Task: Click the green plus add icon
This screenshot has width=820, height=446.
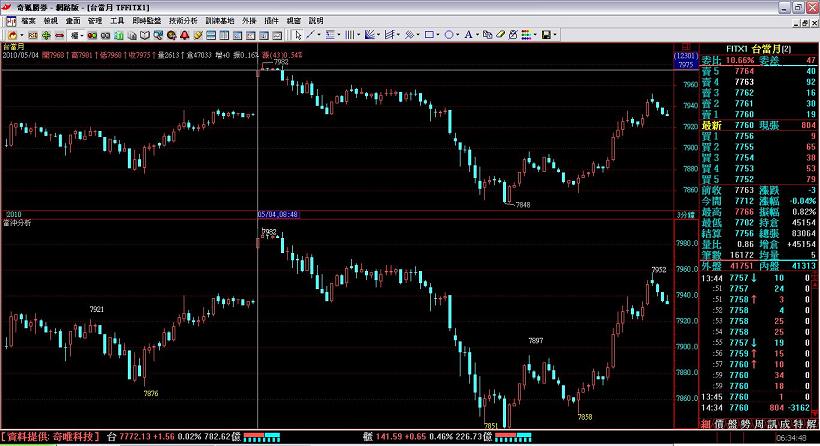Action: (x=48, y=35)
